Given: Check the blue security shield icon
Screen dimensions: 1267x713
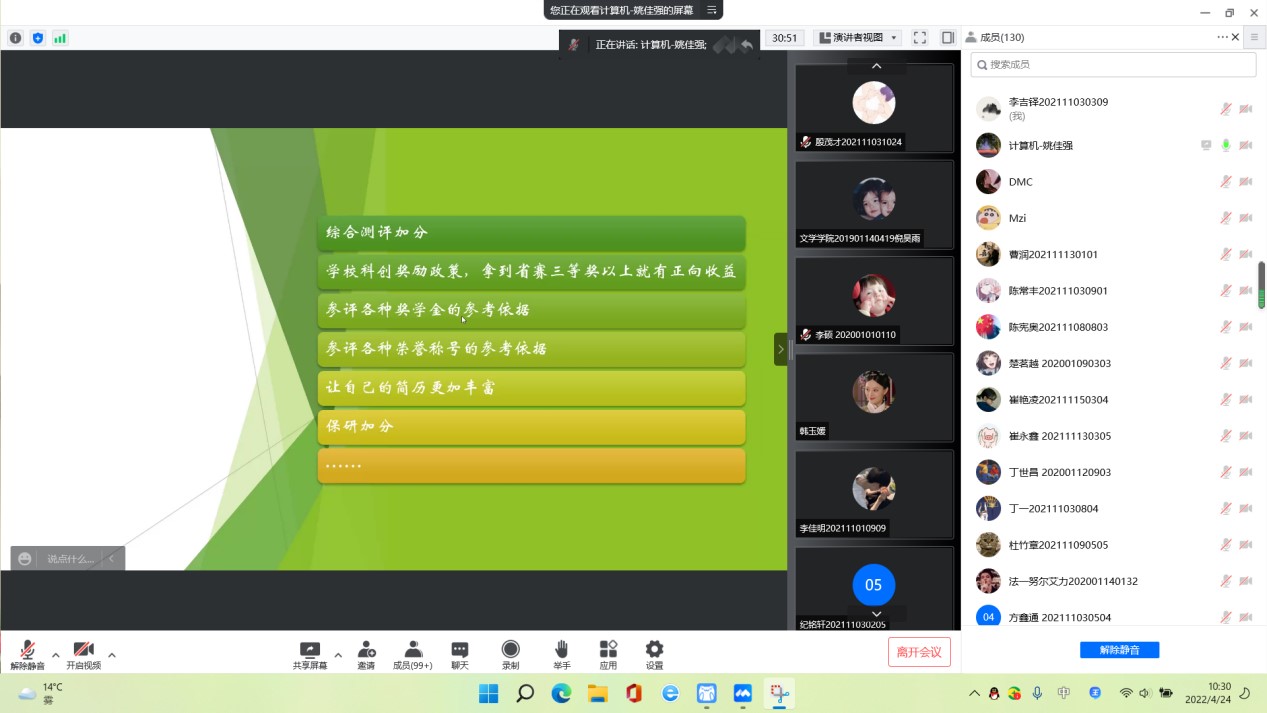Looking at the screenshot, I should (38, 38).
